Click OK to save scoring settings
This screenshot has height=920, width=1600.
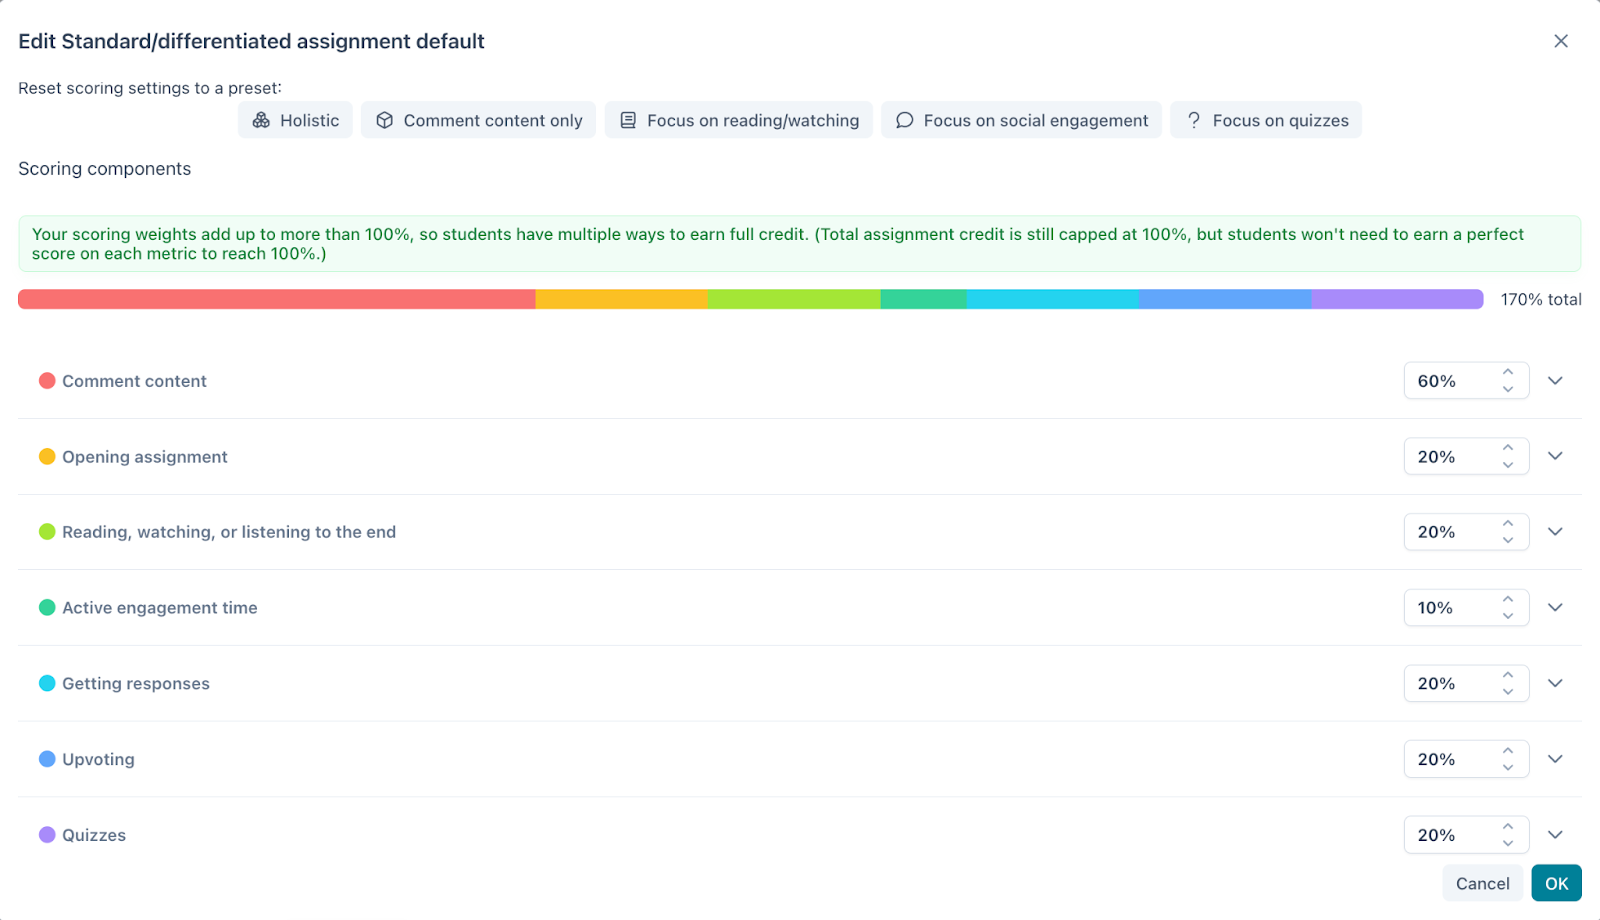tap(1556, 883)
